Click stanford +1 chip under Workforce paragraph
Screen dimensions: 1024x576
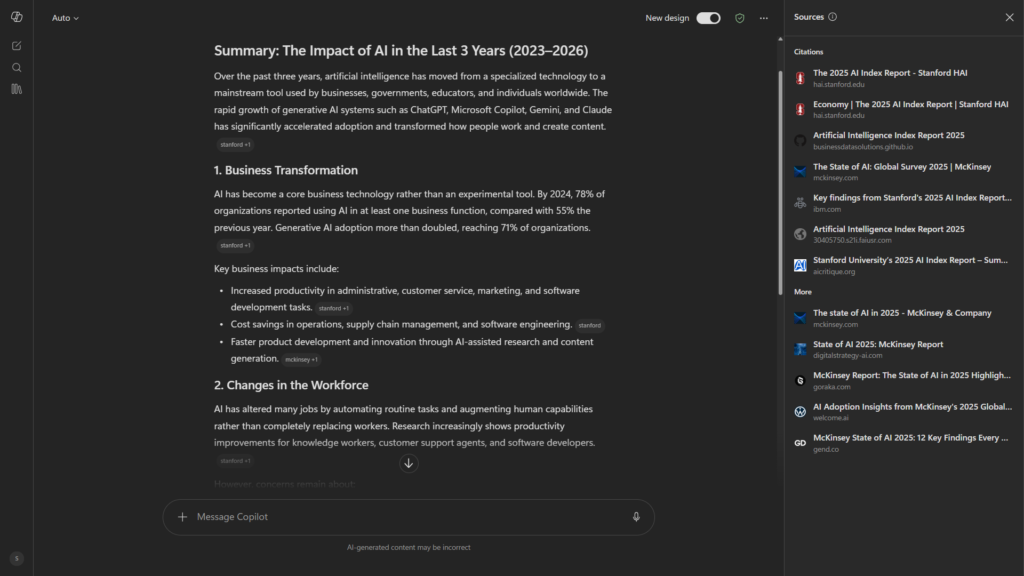[235, 461]
